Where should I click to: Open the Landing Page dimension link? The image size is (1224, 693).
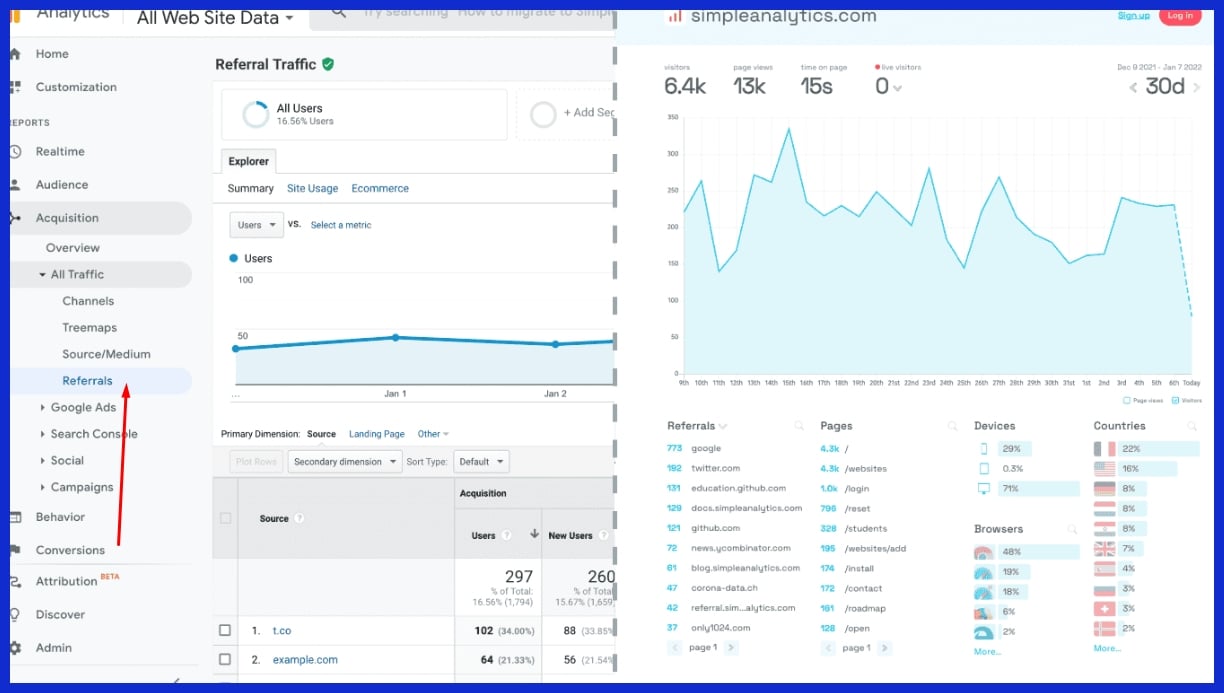376,434
